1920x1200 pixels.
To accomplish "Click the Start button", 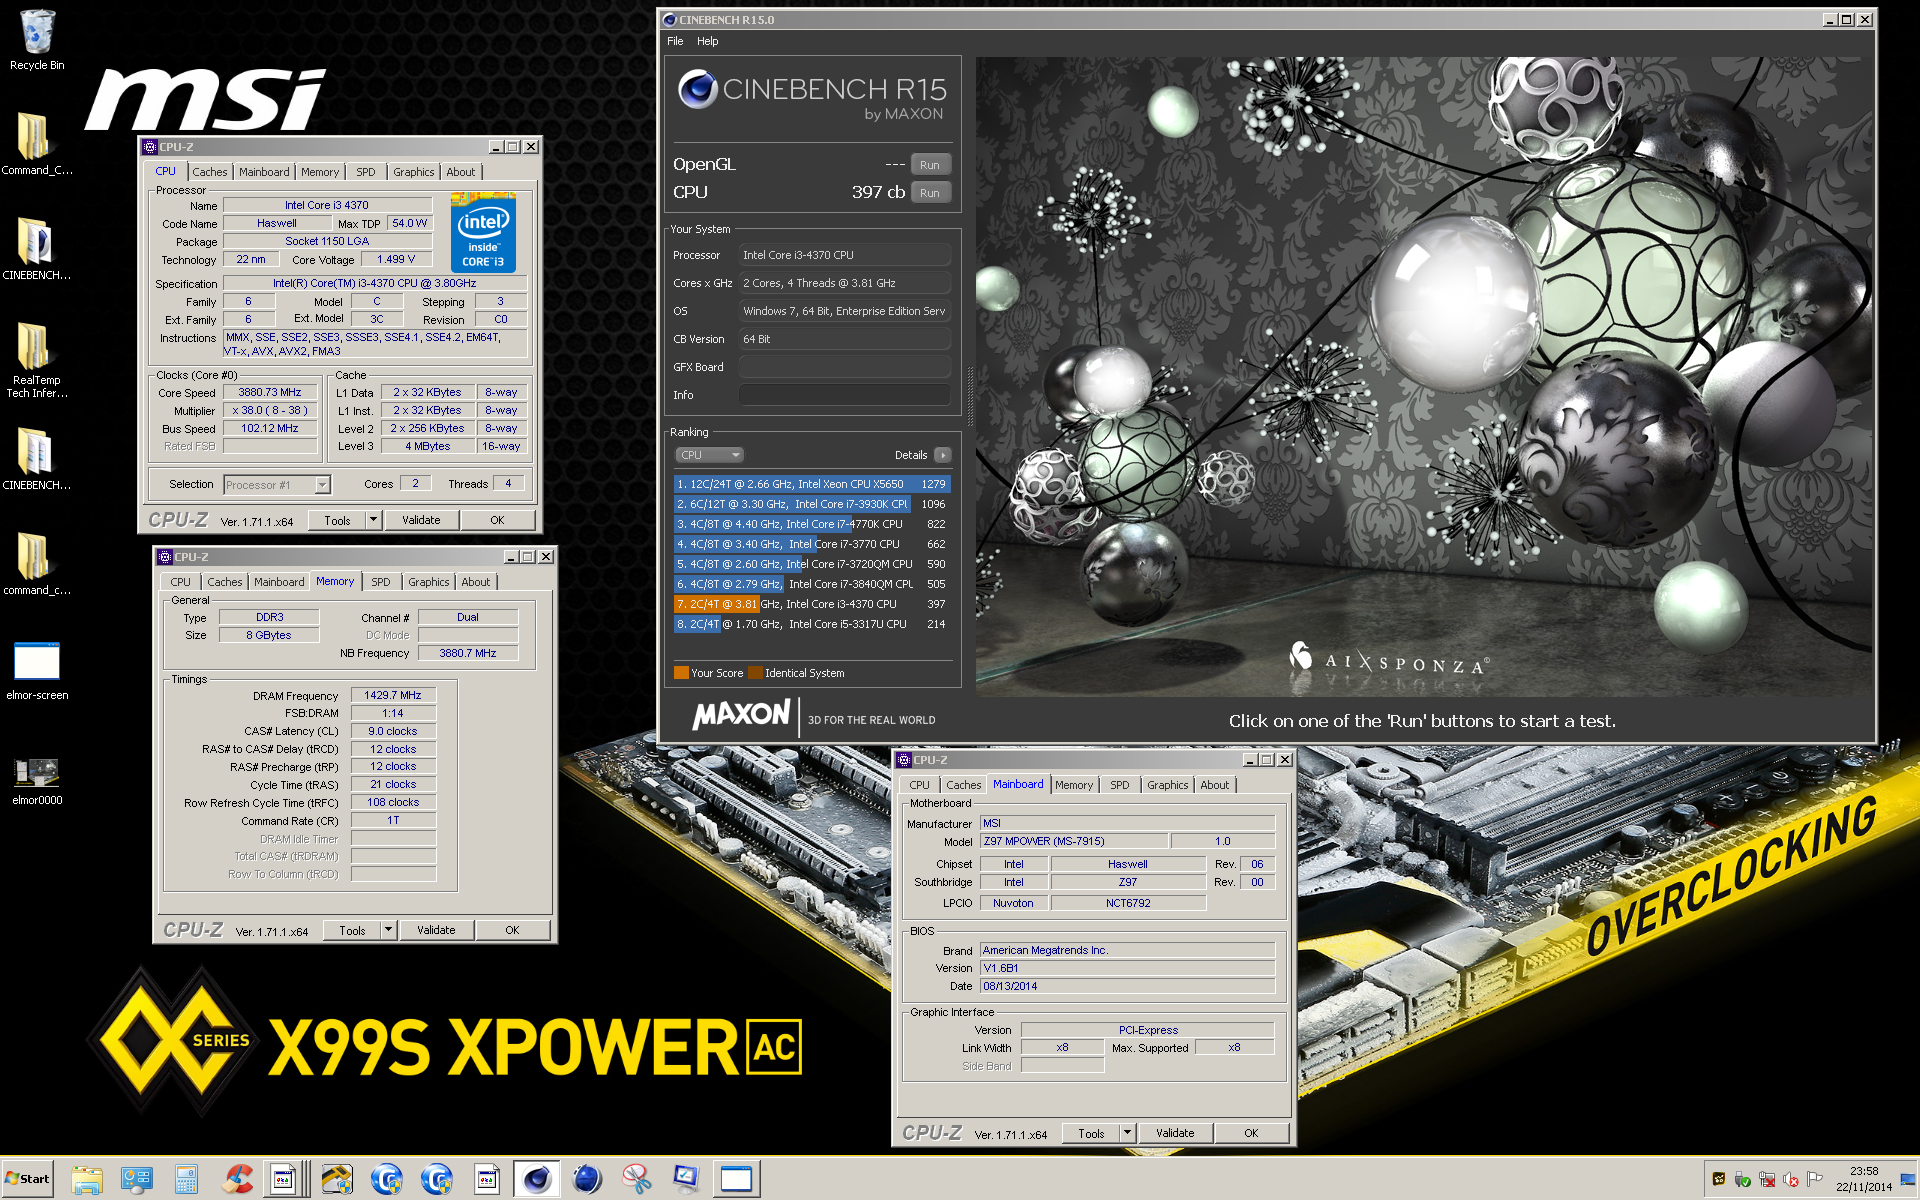I will coord(27,1179).
